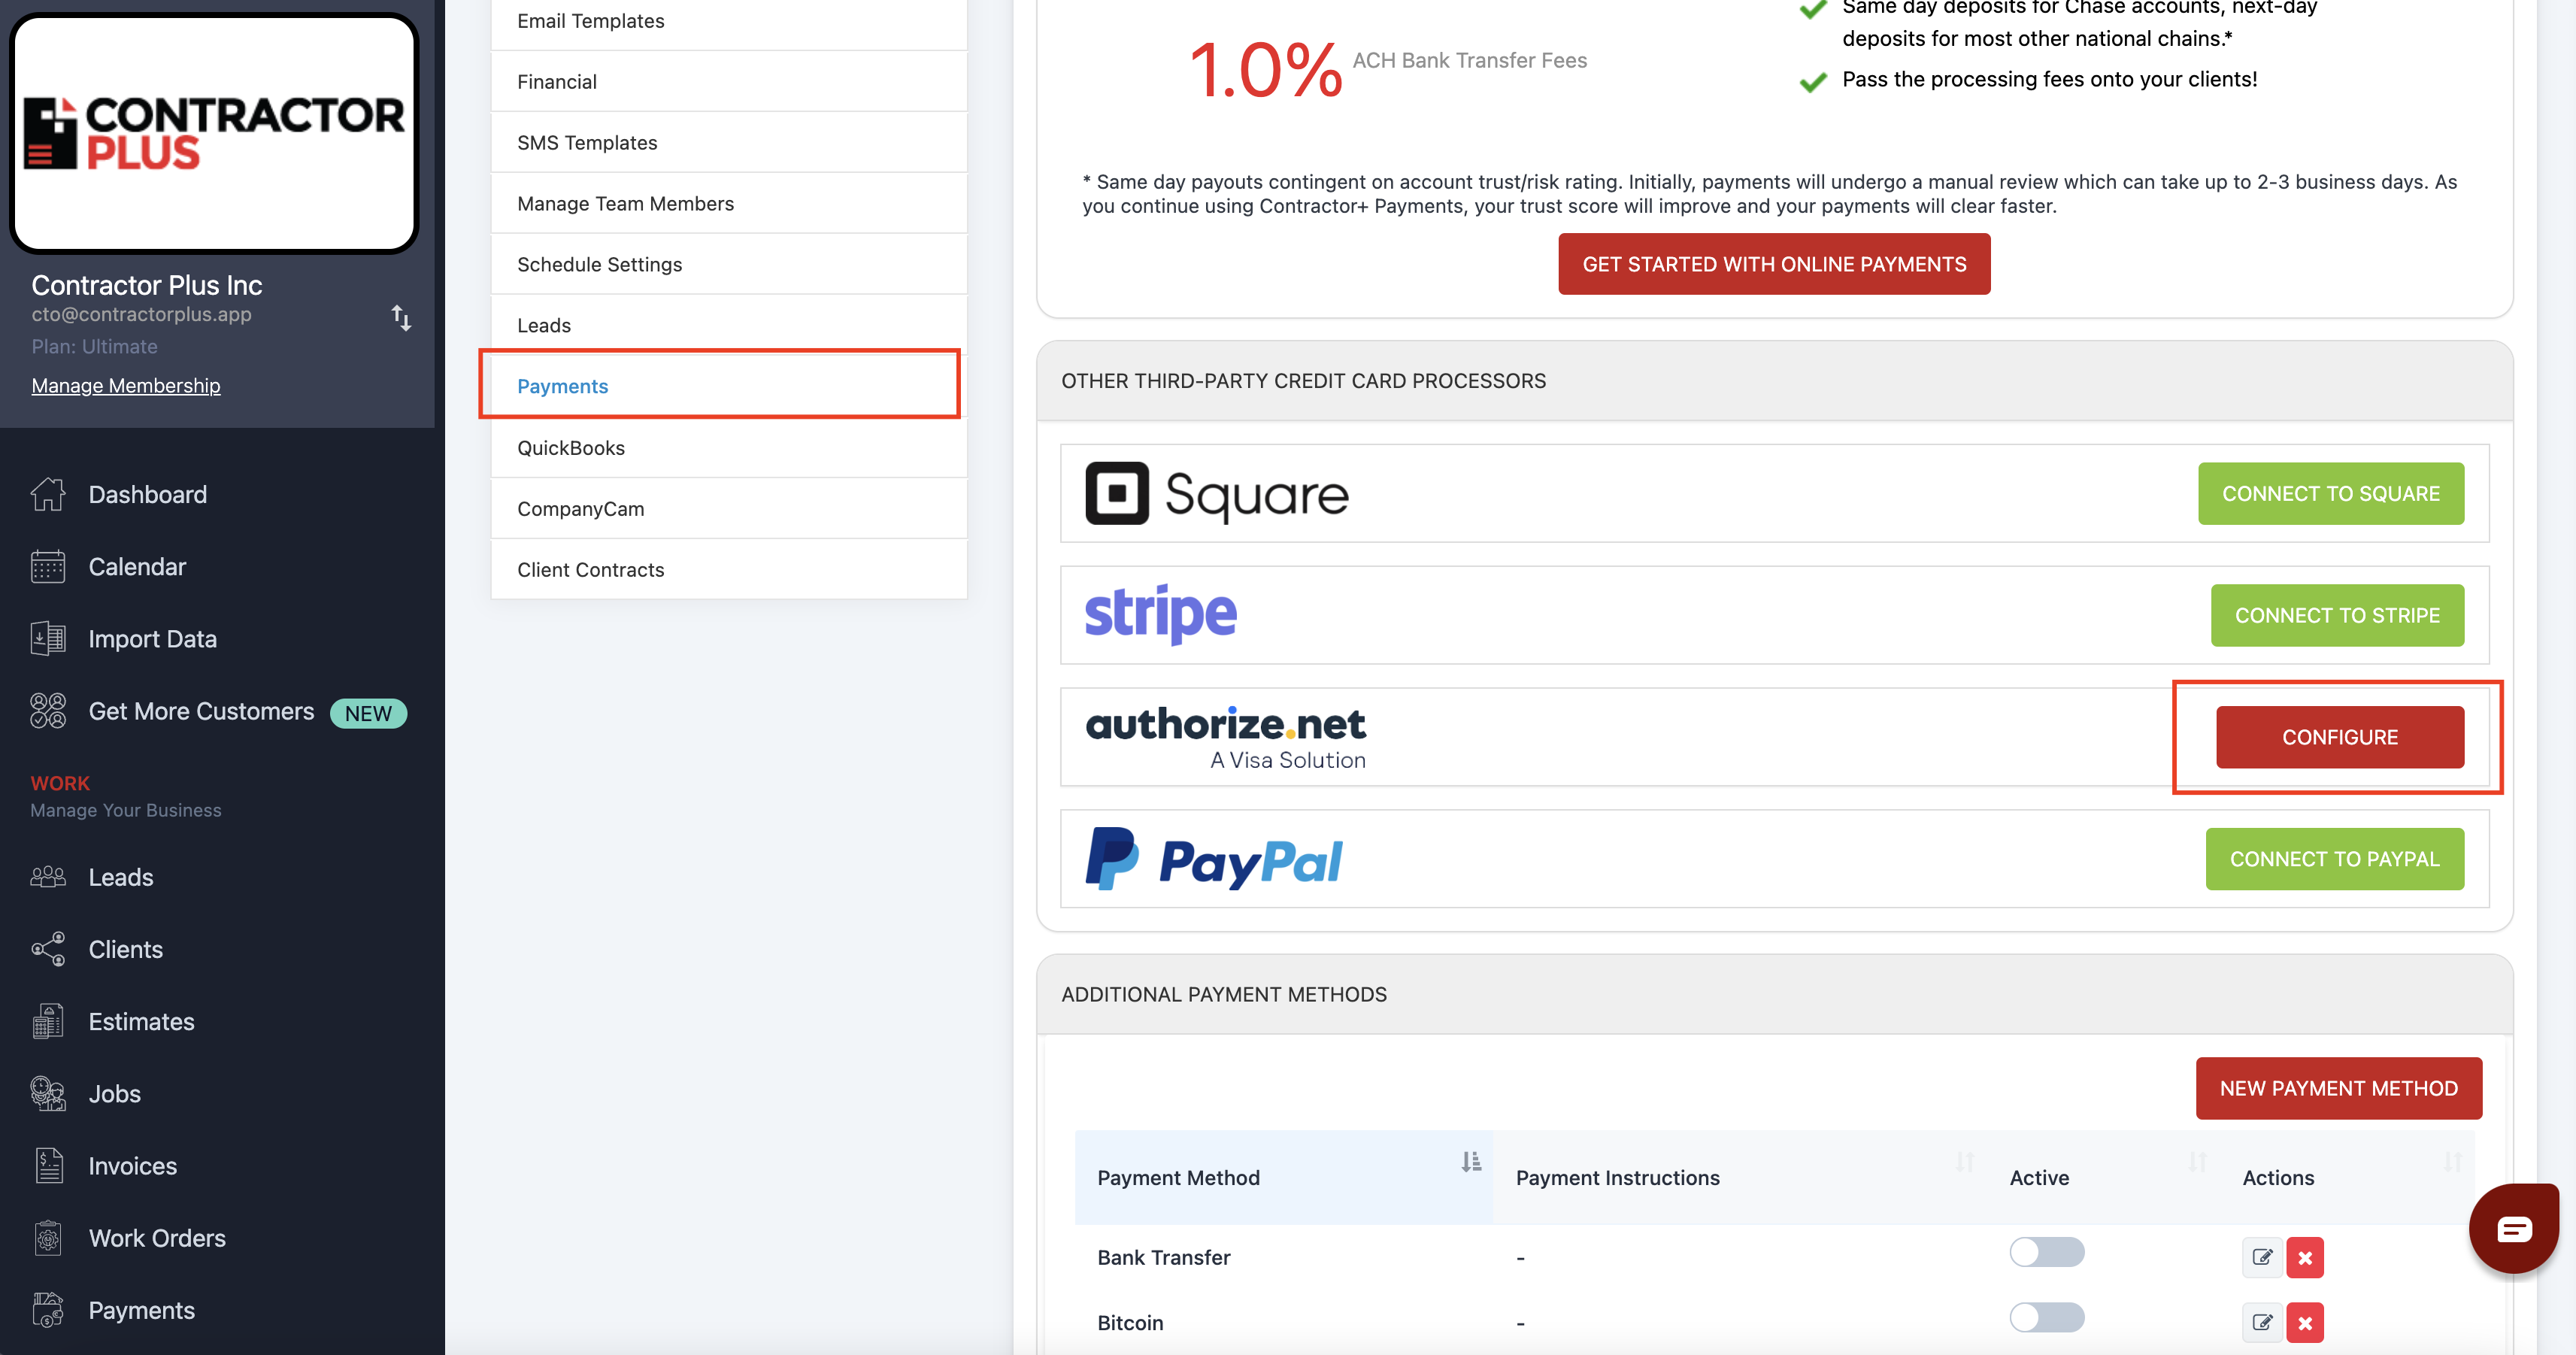Sort by Payment Method column
Image resolution: width=2576 pixels, height=1355 pixels.
pyautogui.click(x=1470, y=1162)
